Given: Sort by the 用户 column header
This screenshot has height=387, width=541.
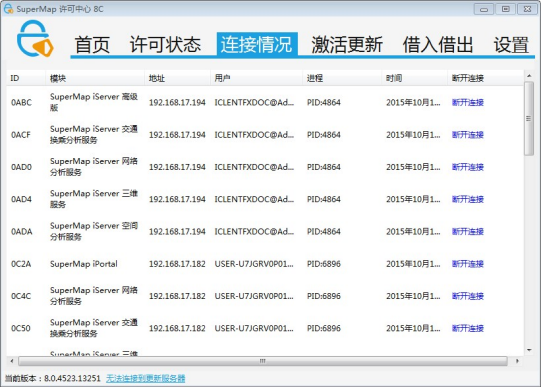Looking at the screenshot, I should pyautogui.click(x=256, y=78).
